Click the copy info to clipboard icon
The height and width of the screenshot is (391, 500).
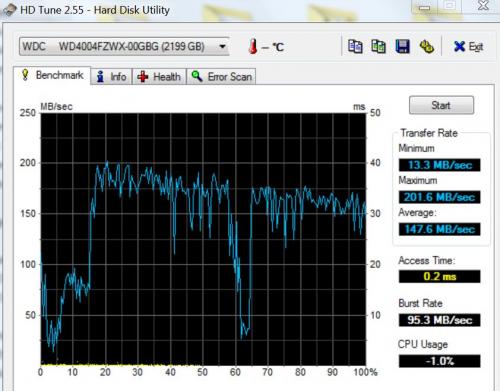355,46
